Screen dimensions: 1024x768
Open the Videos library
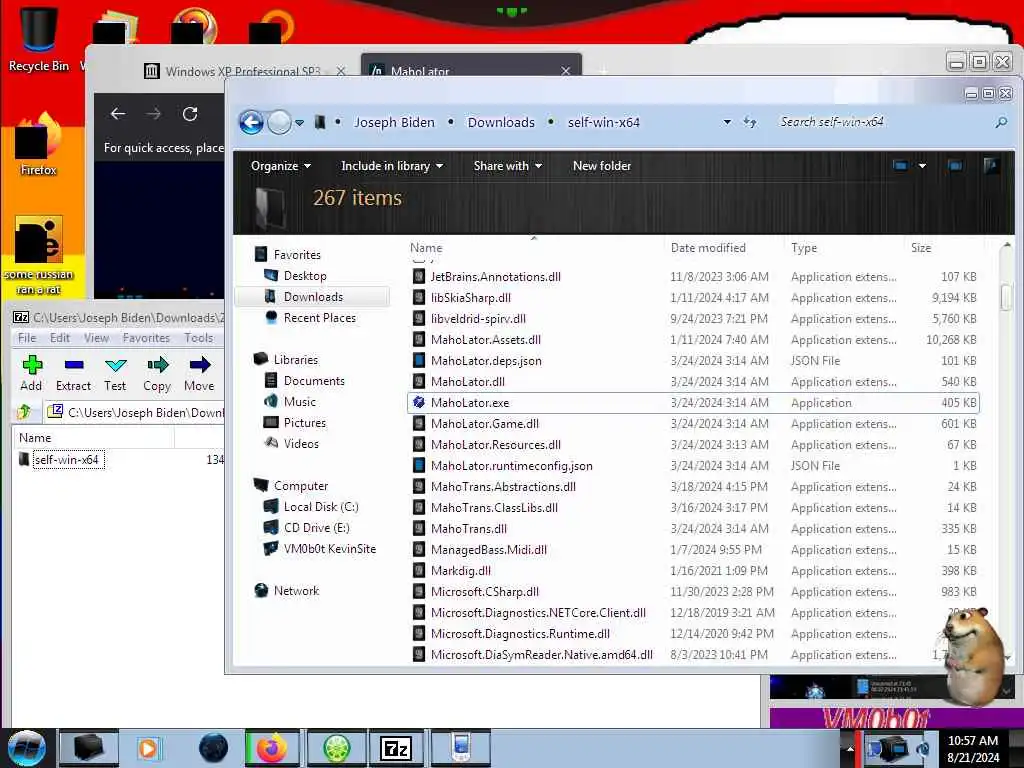pos(301,443)
